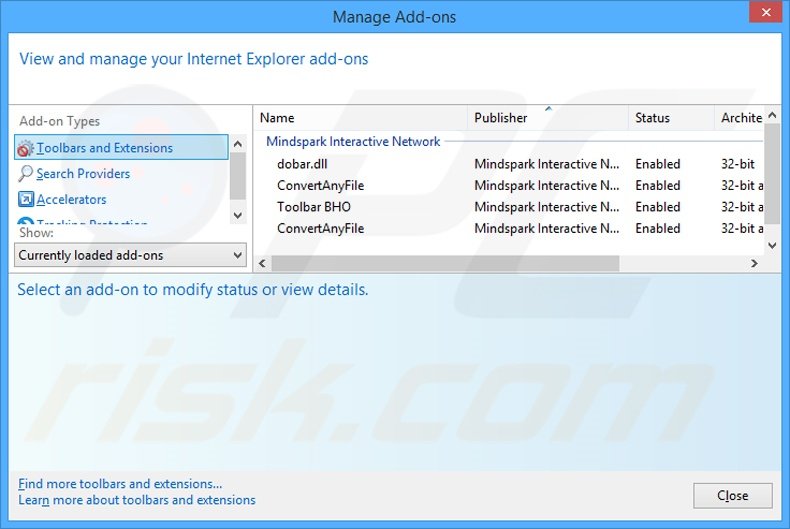Click the Enabled status of Toolbar BHO
The image size is (790, 529).
(657, 207)
